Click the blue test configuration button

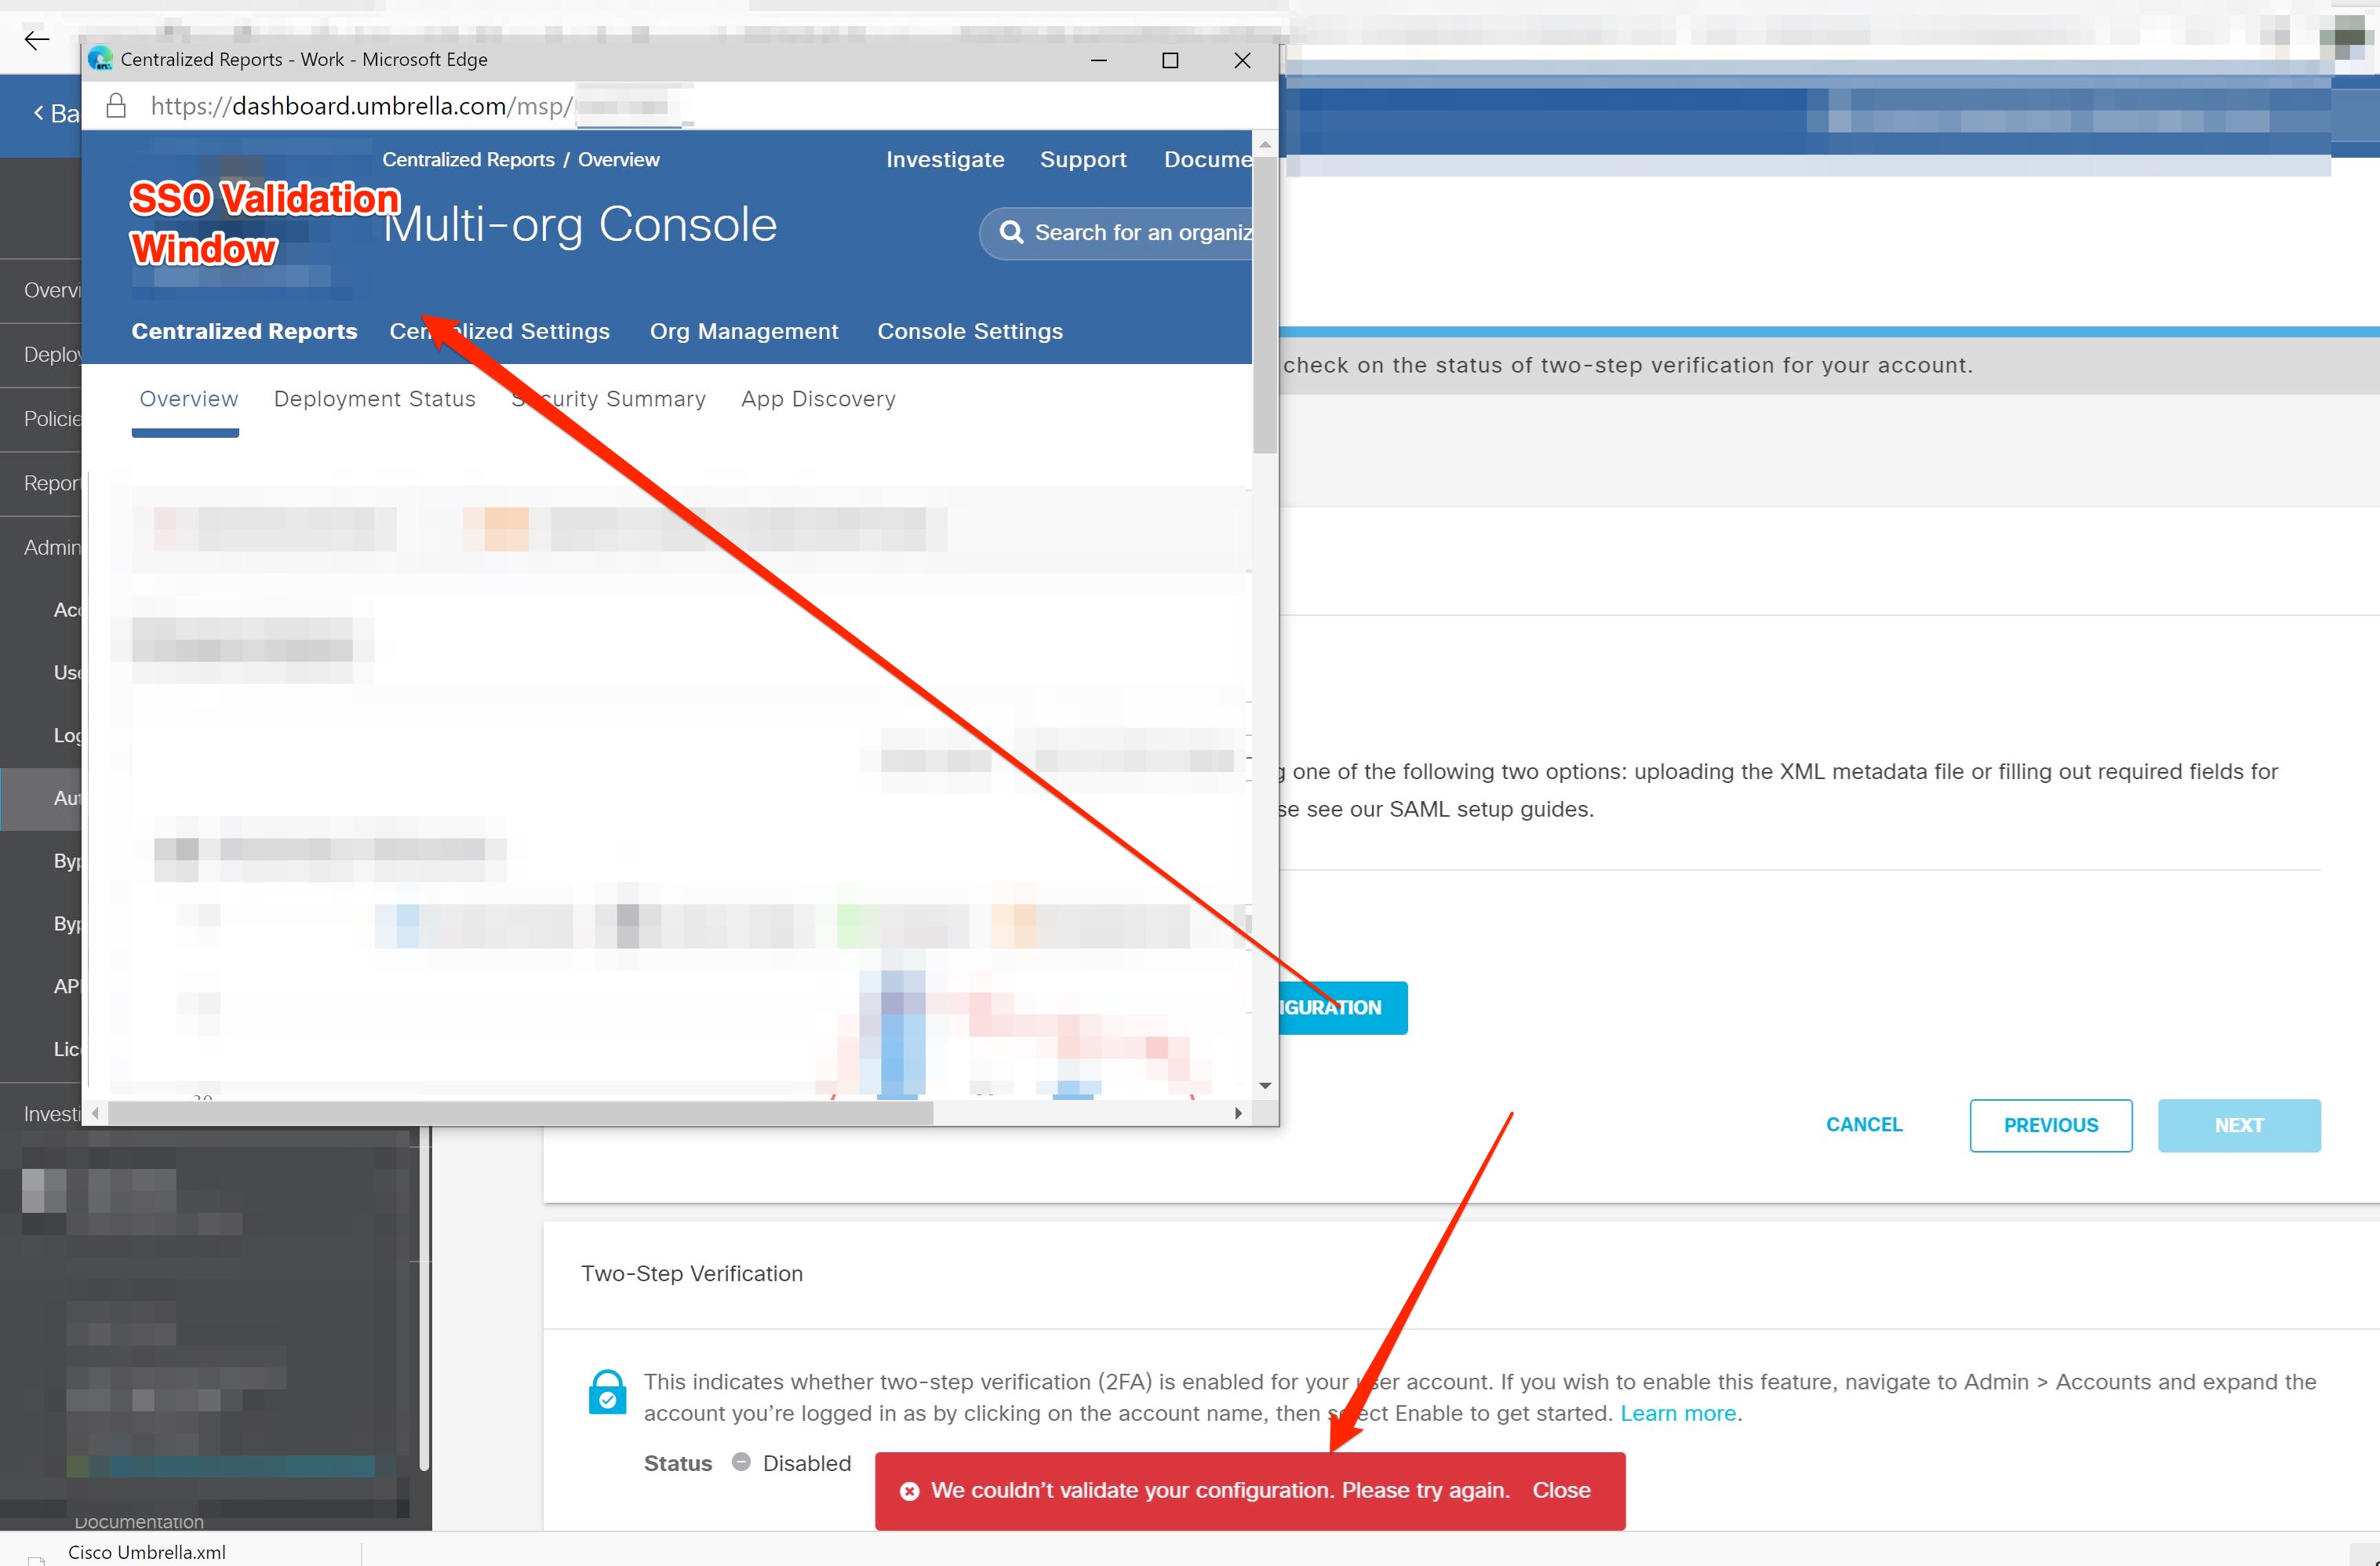pyautogui.click(x=1343, y=1008)
